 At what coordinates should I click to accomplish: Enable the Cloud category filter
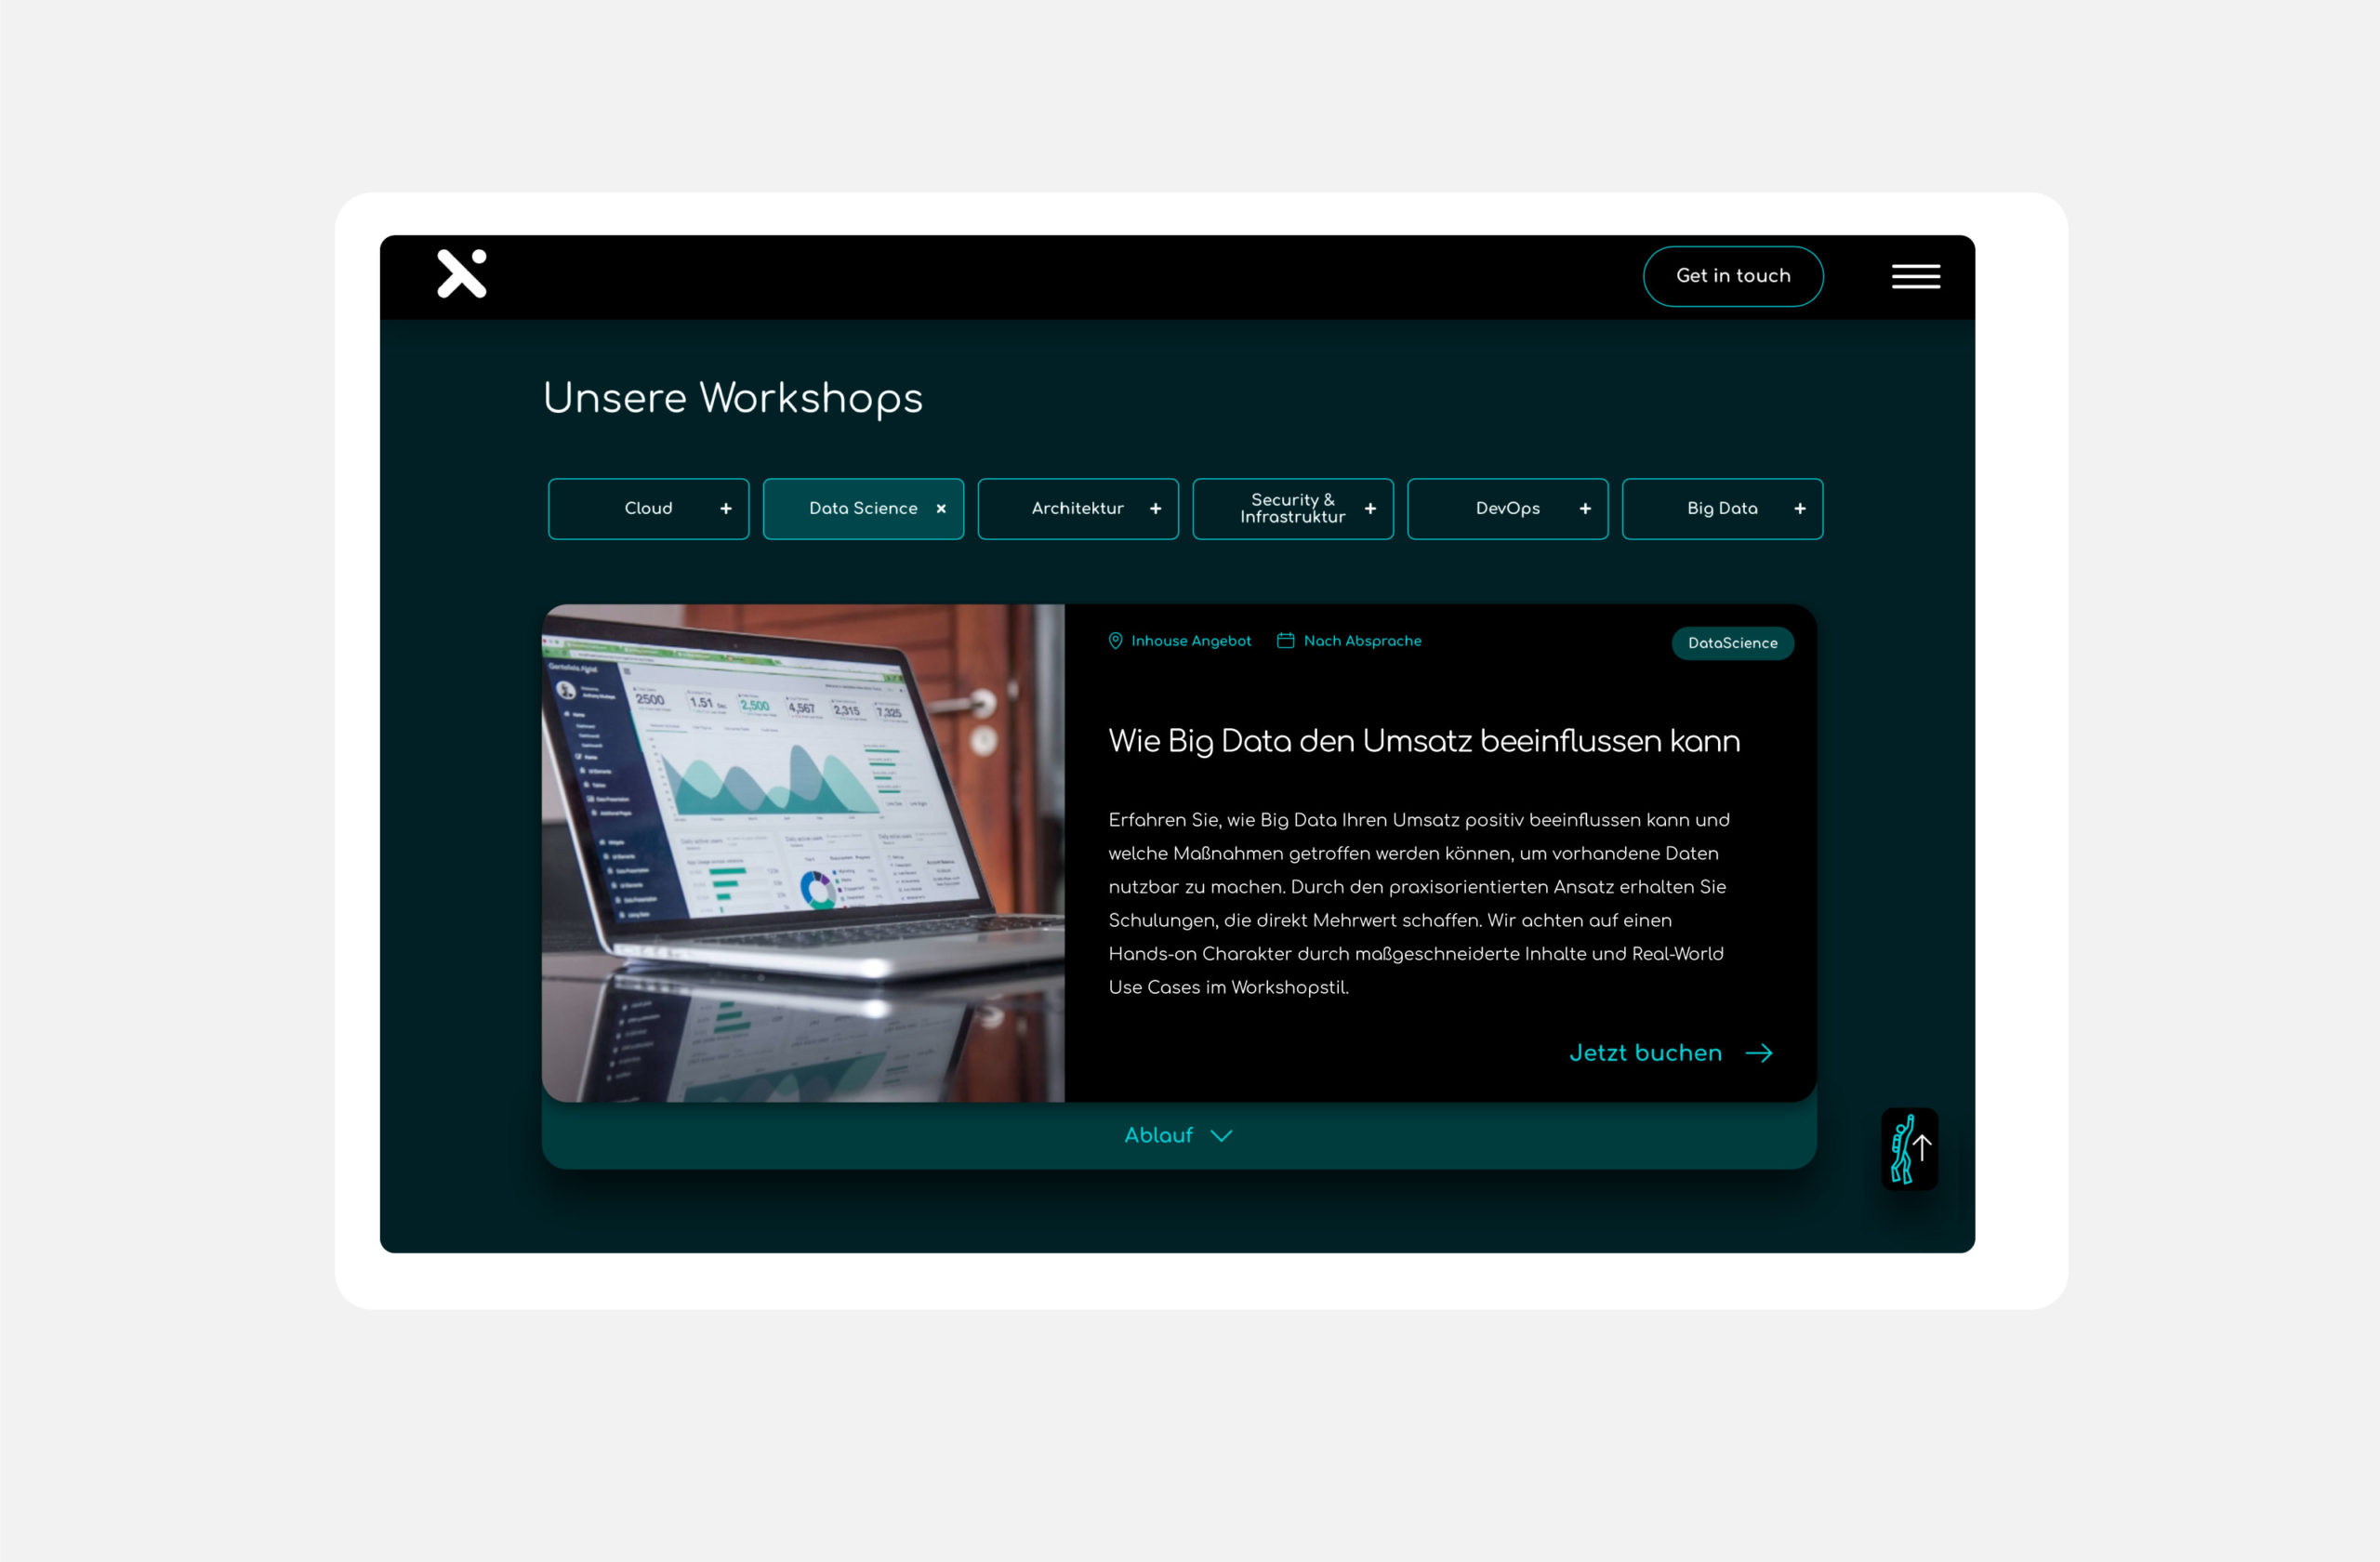coord(644,508)
